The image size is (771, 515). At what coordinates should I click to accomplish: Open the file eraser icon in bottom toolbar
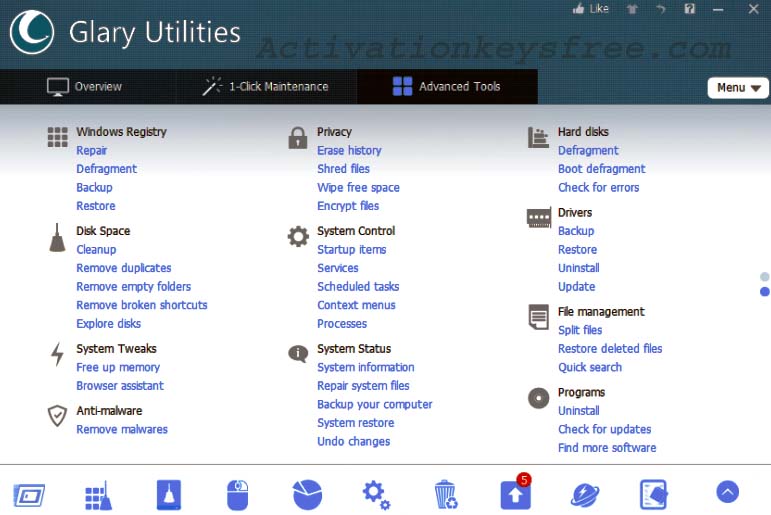(x=653, y=495)
